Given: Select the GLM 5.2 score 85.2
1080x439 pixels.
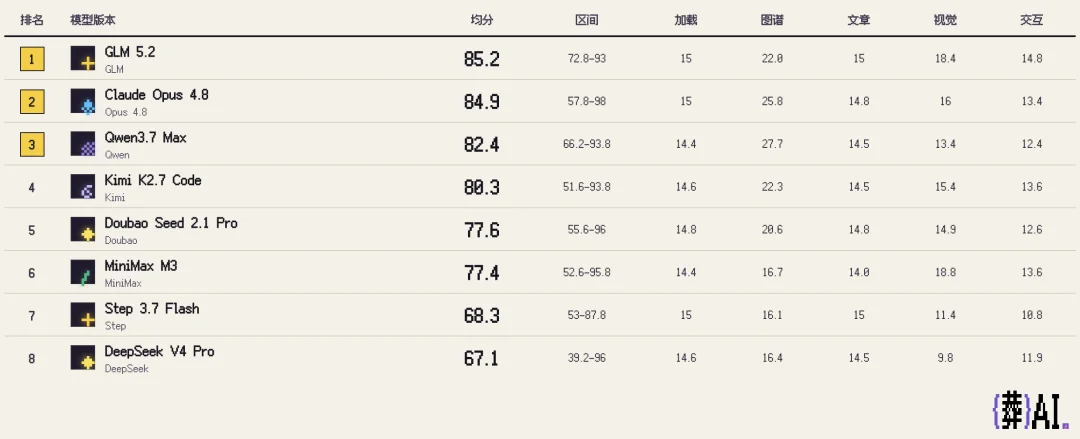Looking at the screenshot, I should tap(481, 59).
